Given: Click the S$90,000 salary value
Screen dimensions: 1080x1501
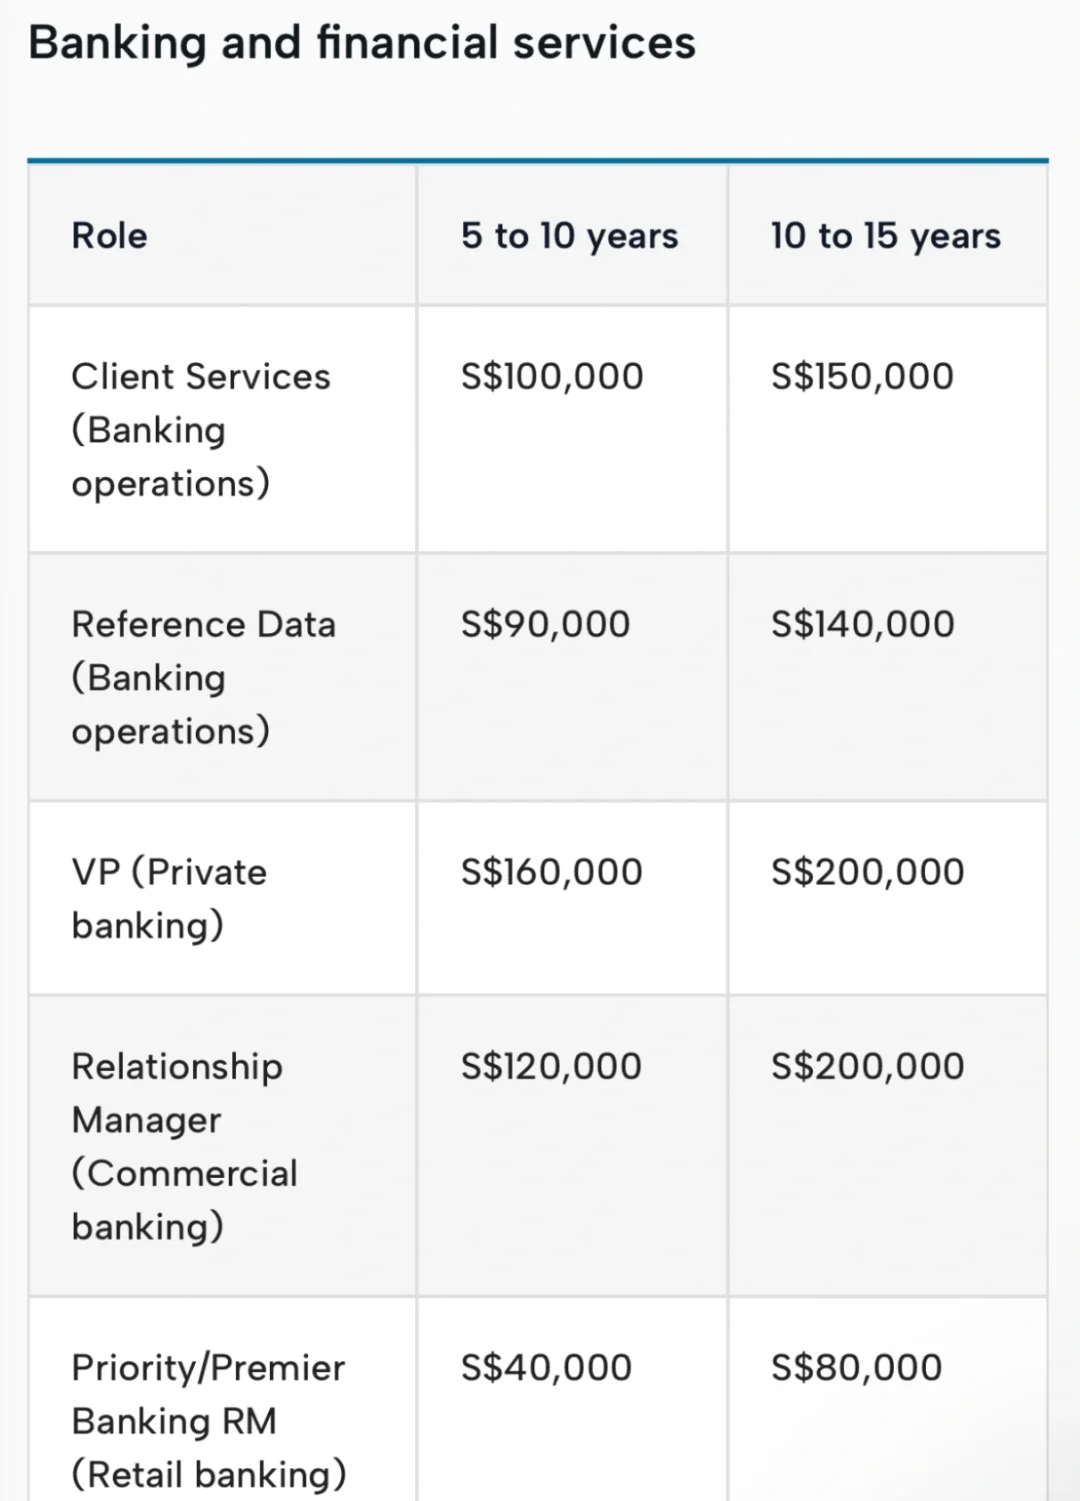Looking at the screenshot, I should point(545,625).
